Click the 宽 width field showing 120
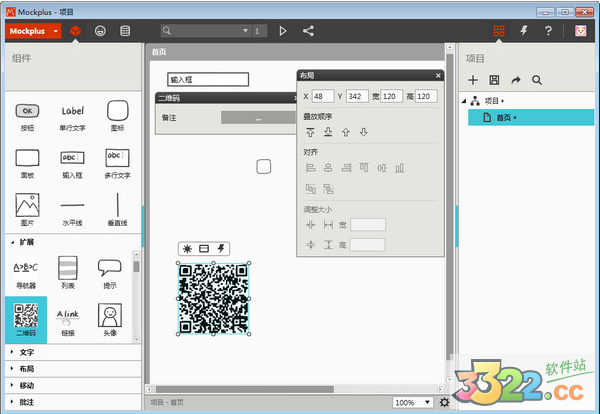The image size is (600, 414). (x=391, y=96)
